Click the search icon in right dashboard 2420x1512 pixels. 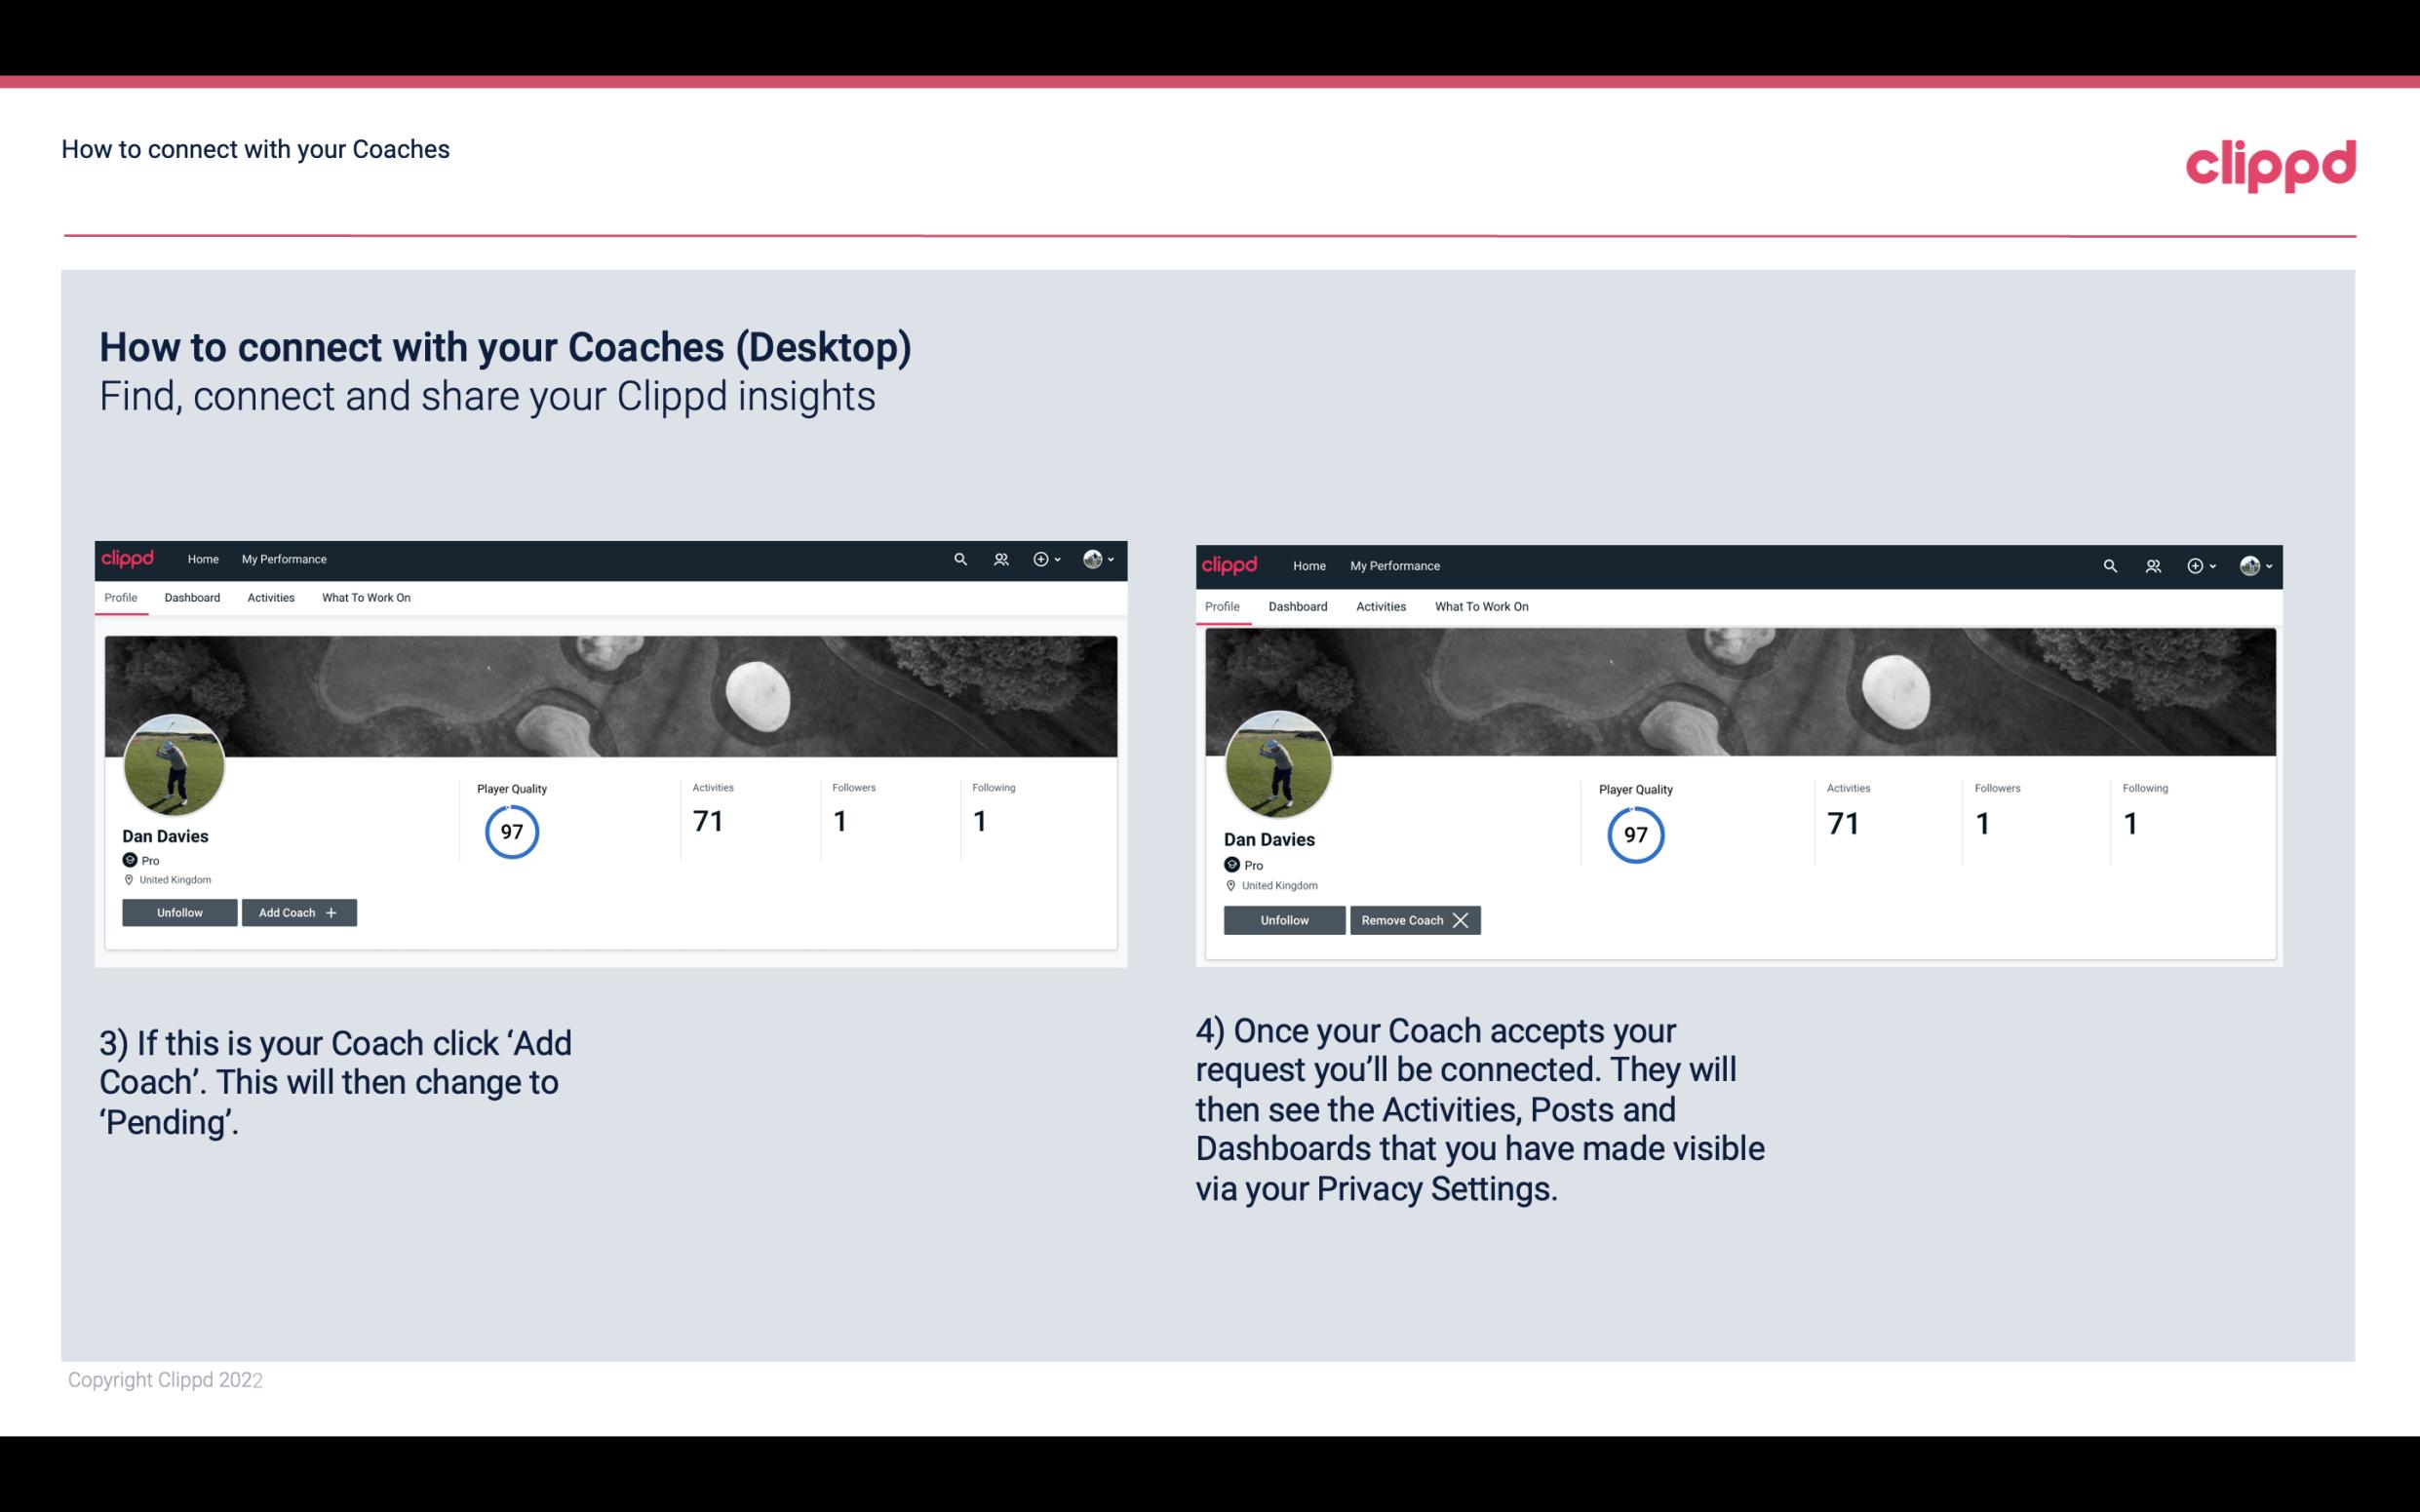pyautogui.click(x=2108, y=564)
